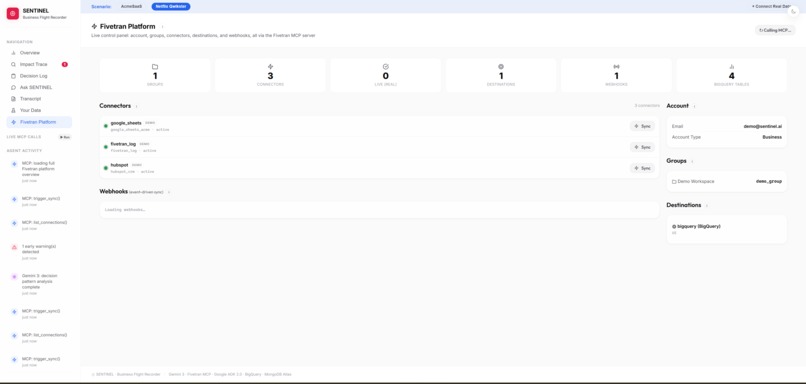
Task: Click the Decision Log clipboard icon
Action: 13,76
